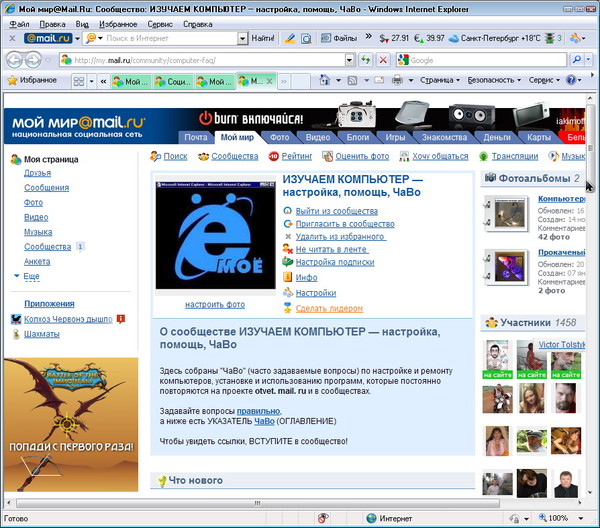
Task: Close the active browser tab
Action: pos(269,81)
